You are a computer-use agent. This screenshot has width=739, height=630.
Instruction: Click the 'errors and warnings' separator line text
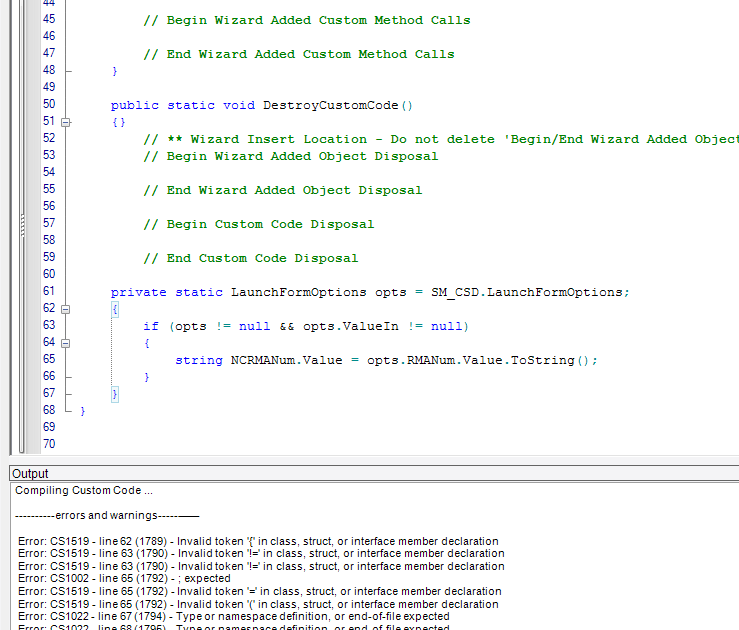107,515
